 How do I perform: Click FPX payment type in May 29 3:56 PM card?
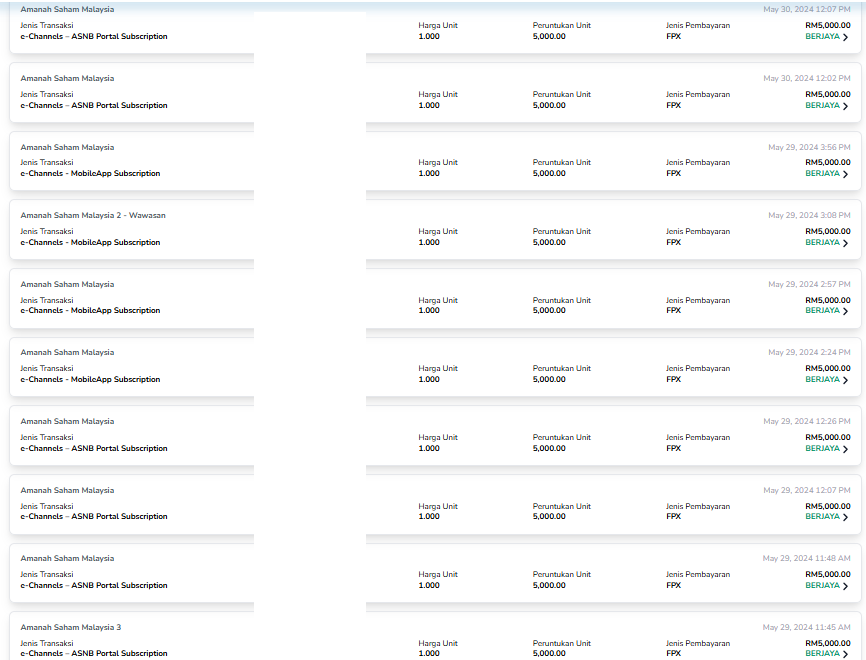pos(674,173)
